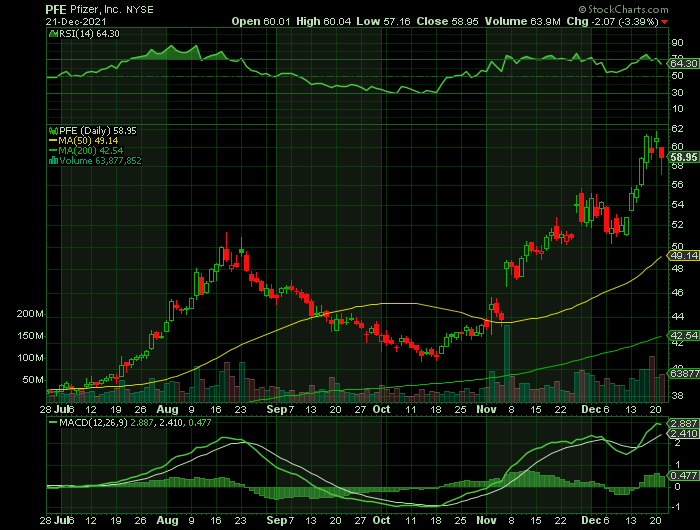The width and height of the screenshot is (700, 530).
Task: Click the 150M volume scale label
Action: (x=30, y=336)
